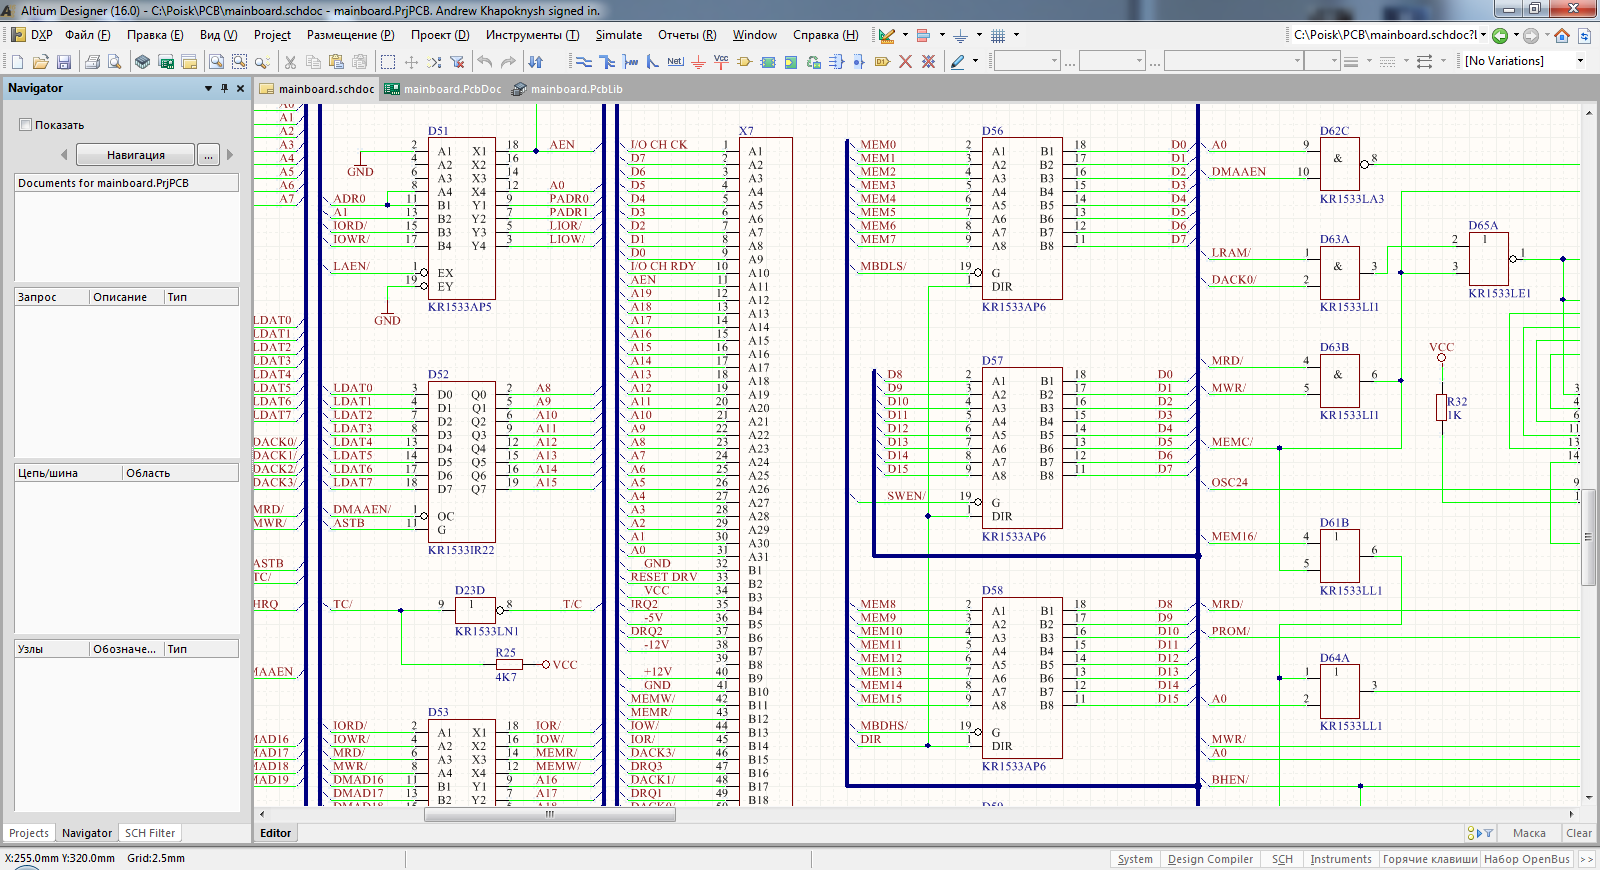
Task: Click the Навигация button
Action: (136, 155)
